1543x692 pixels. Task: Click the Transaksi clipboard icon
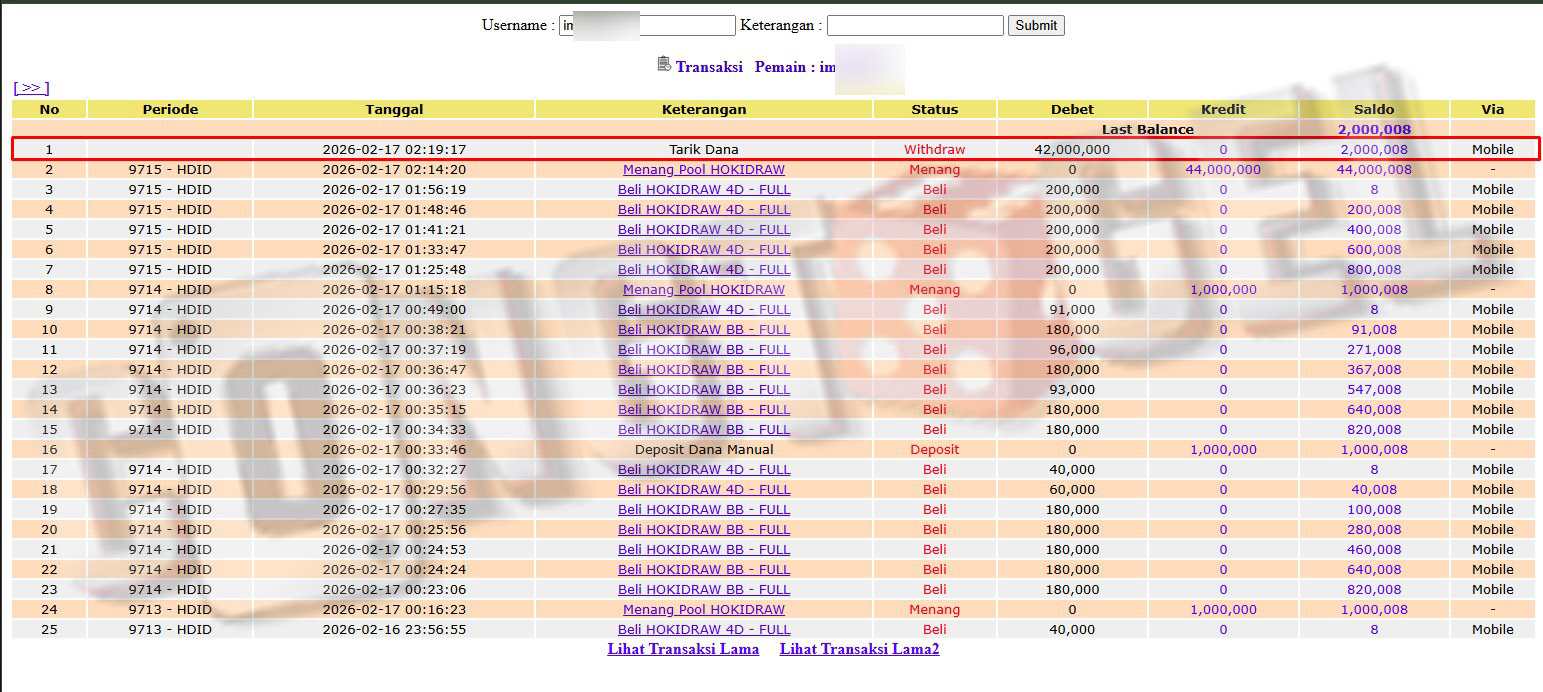(664, 64)
